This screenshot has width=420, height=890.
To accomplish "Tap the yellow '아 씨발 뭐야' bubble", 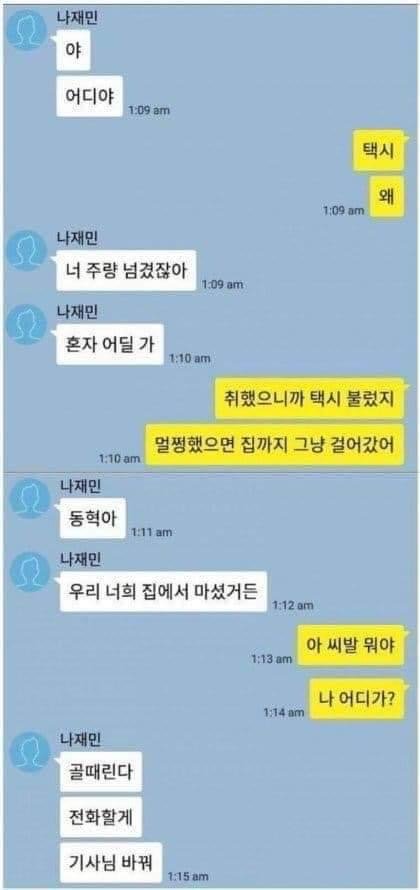I will [350, 645].
